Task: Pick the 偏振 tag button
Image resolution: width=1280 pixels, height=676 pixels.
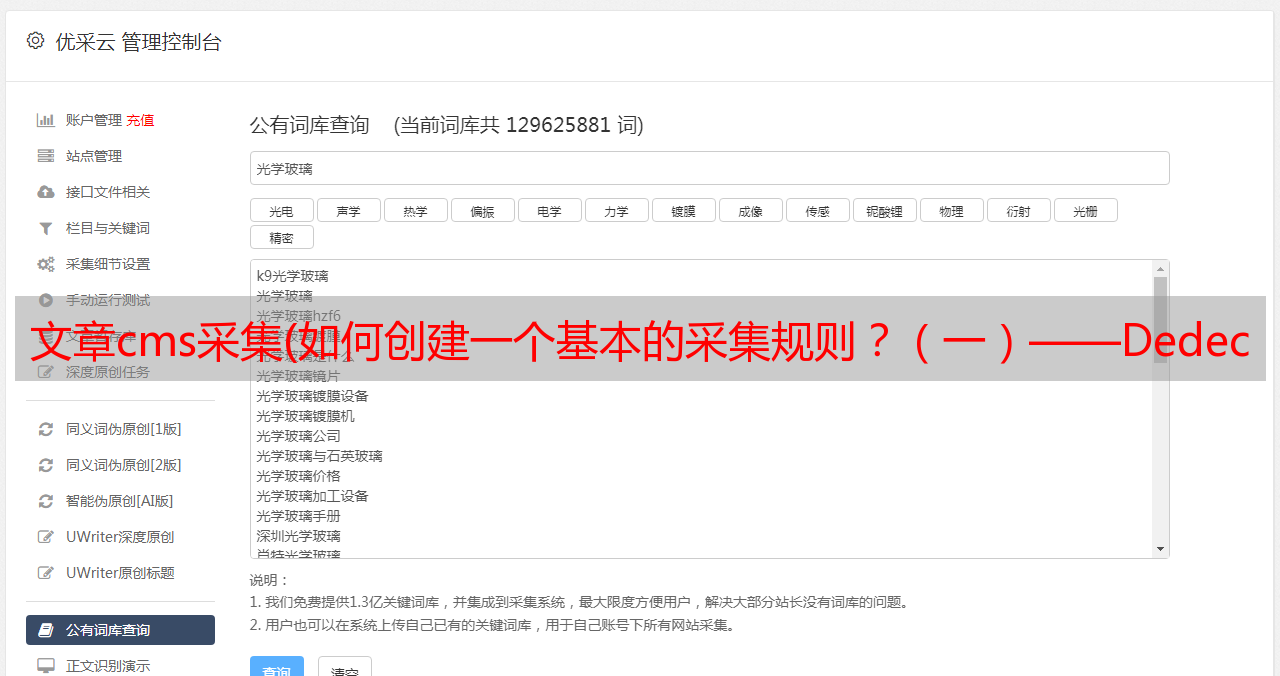Action: coord(482,210)
